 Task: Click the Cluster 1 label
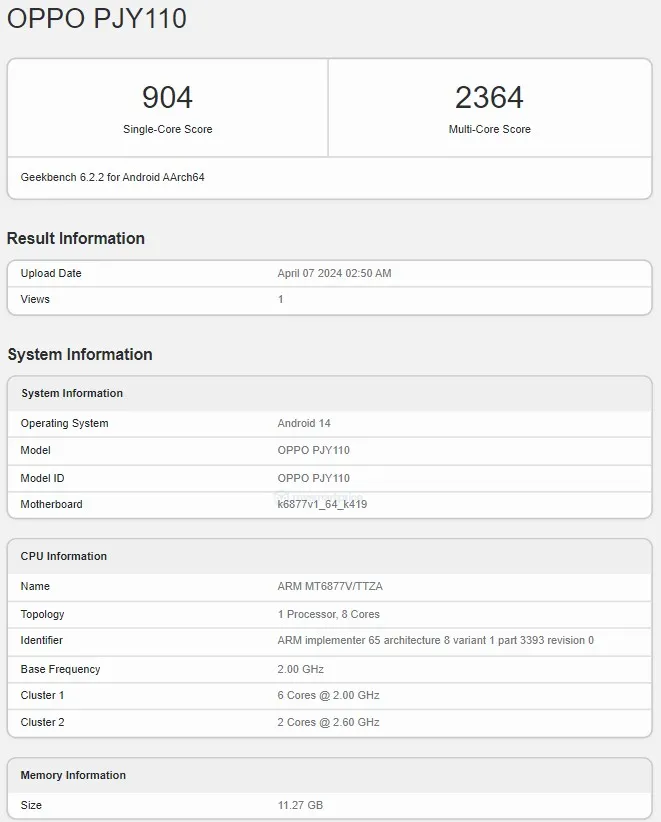click(42, 695)
